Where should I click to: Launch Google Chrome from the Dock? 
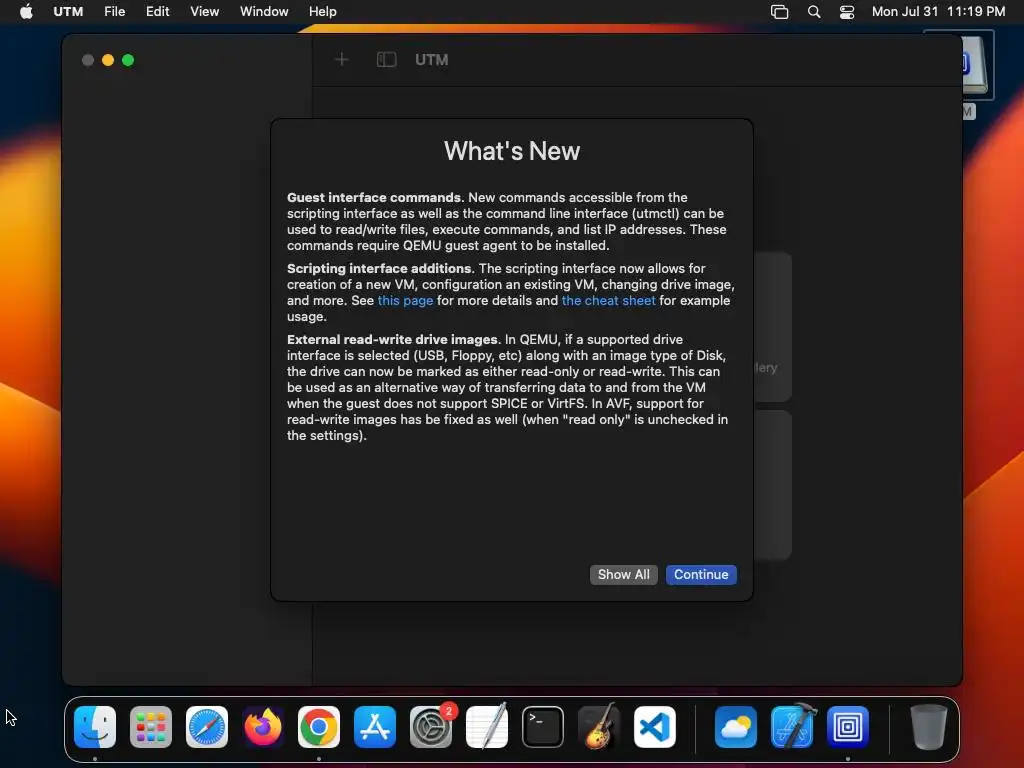[x=319, y=726]
